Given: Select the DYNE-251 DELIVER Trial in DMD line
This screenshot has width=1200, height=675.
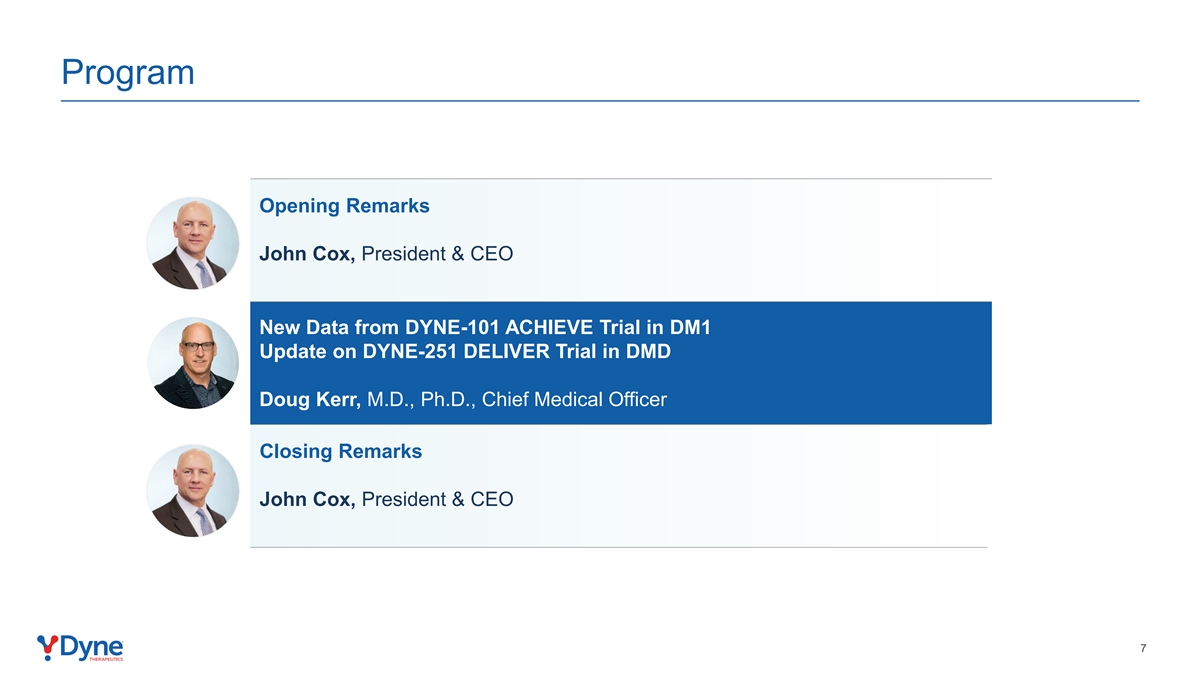Looking at the screenshot, I should point(464,352).
